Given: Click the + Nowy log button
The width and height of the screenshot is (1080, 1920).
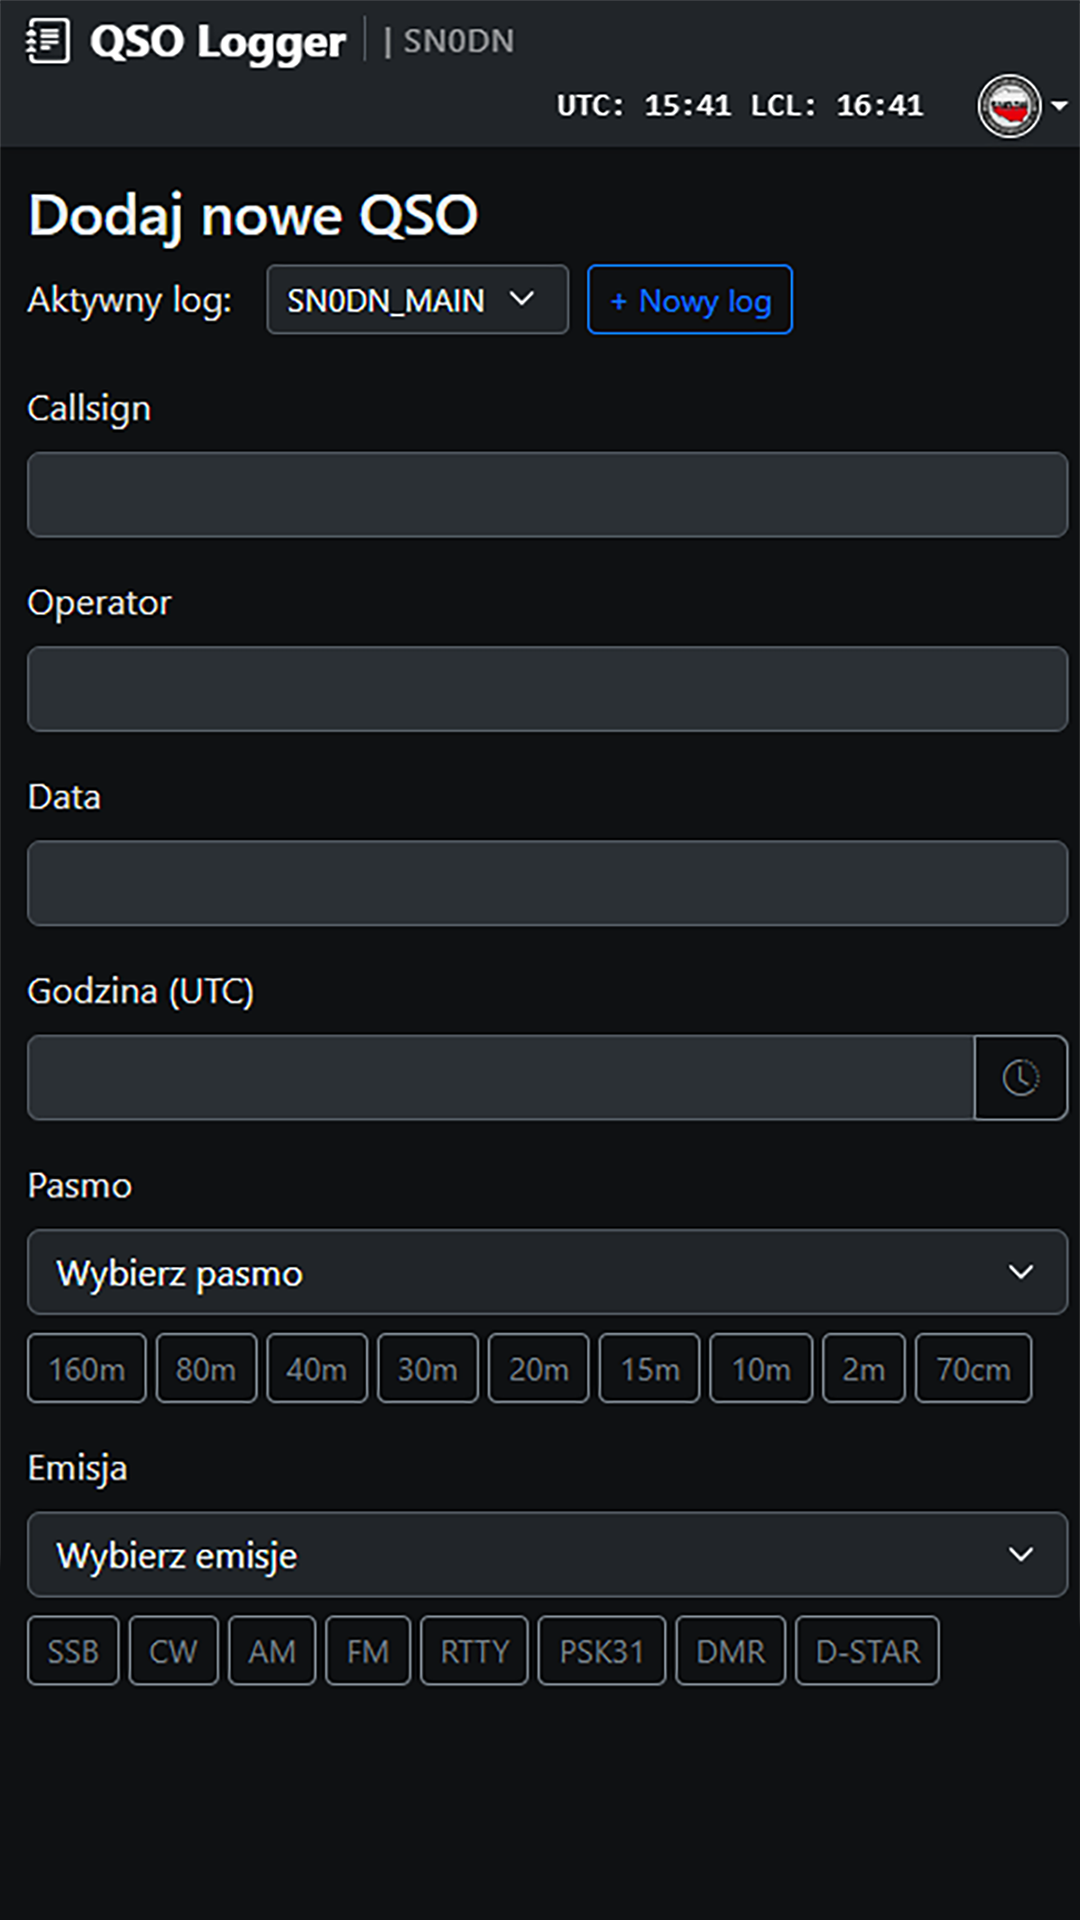Looking at the screenshot, I should click(690, 299).
